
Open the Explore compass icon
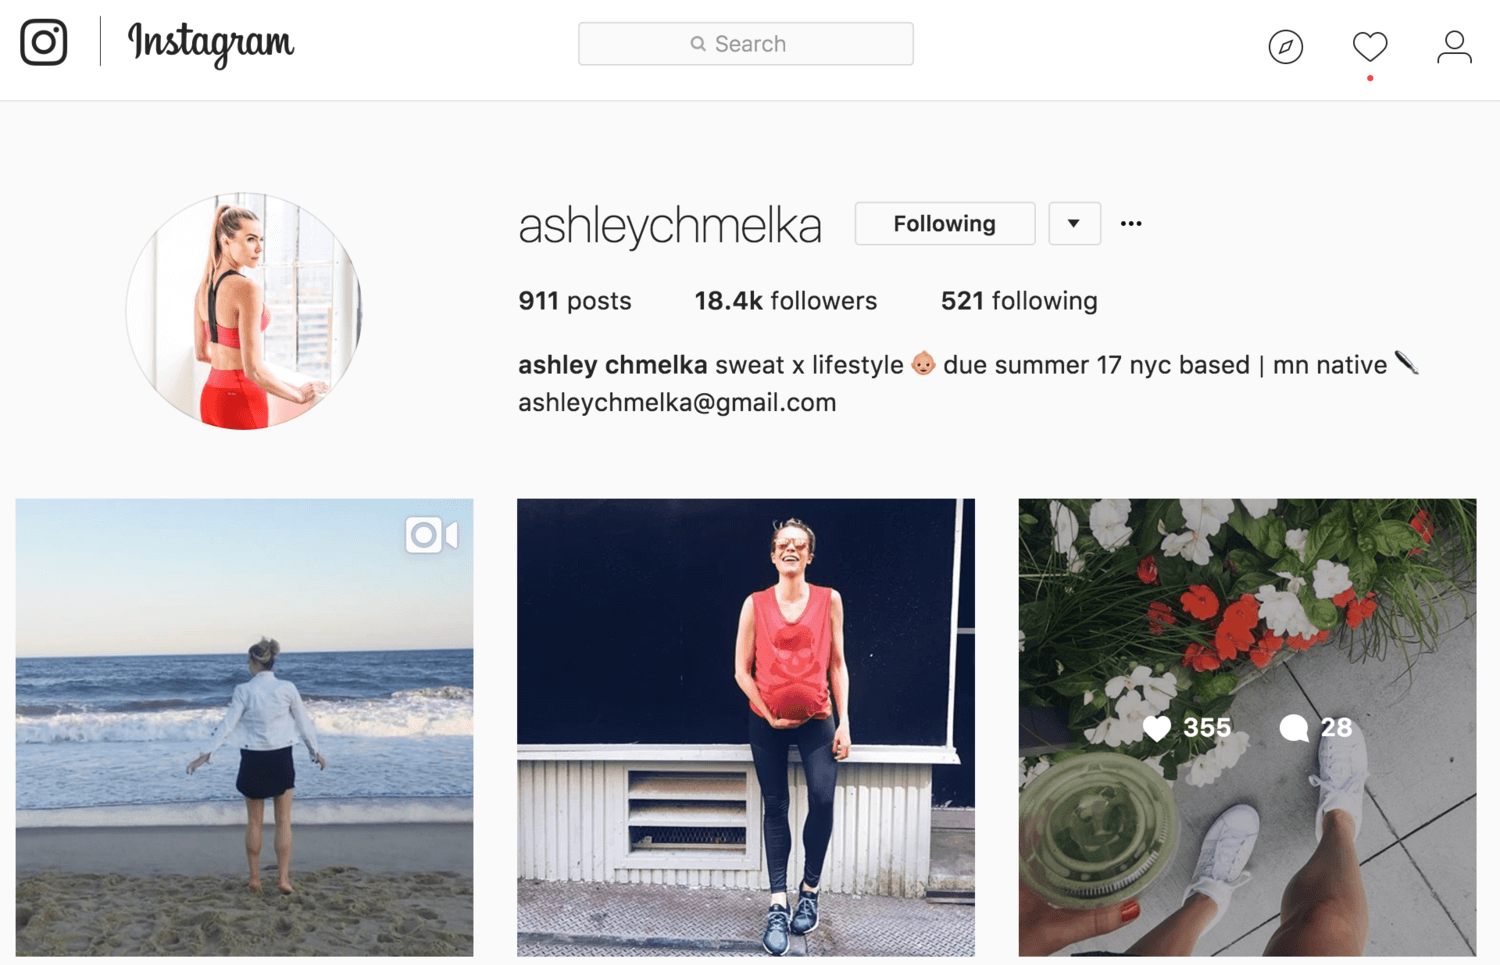tap(1285, 46)
